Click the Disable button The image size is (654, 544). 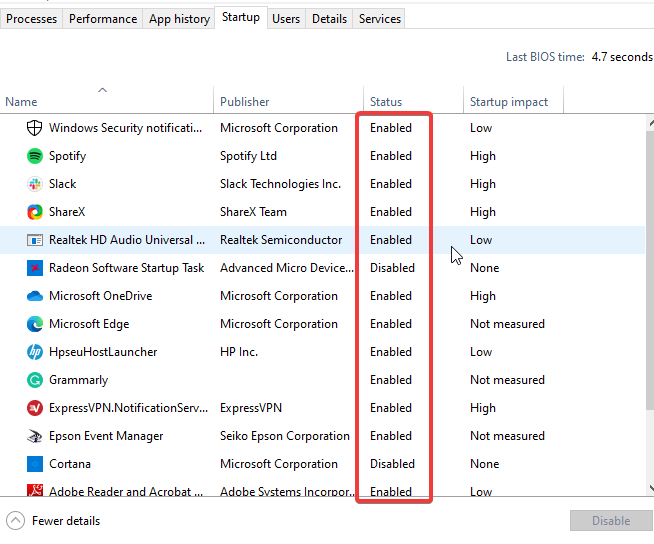click(611, 521)
